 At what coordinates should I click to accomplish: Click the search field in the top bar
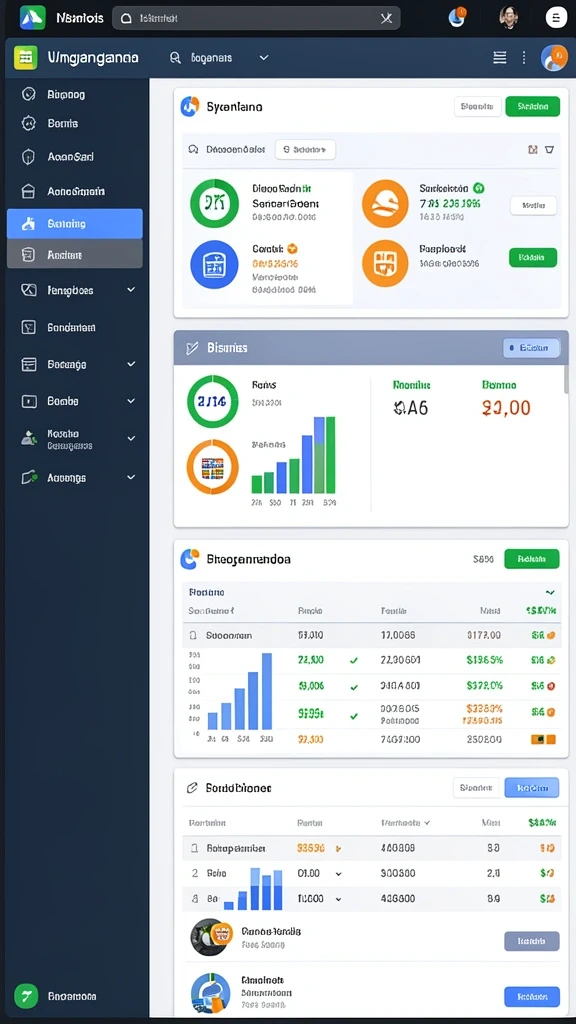click(x=256, y=18)
